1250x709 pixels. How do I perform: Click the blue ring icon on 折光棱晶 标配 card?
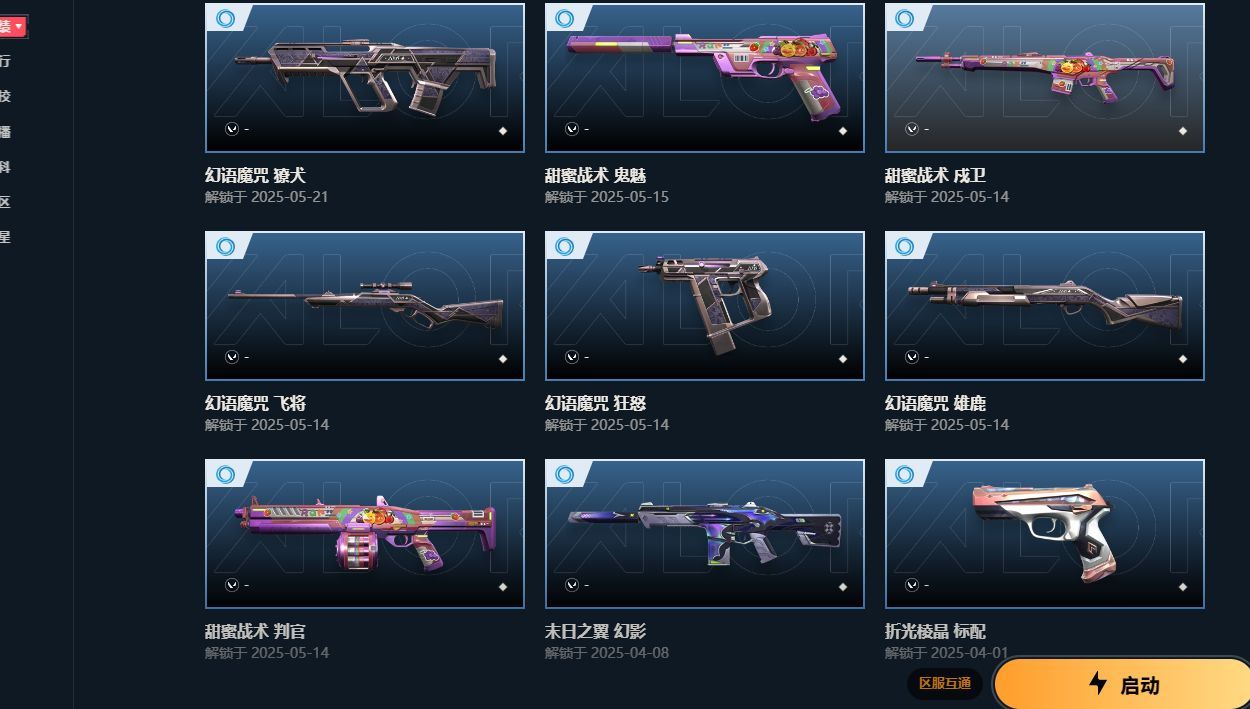coord(905,474)
